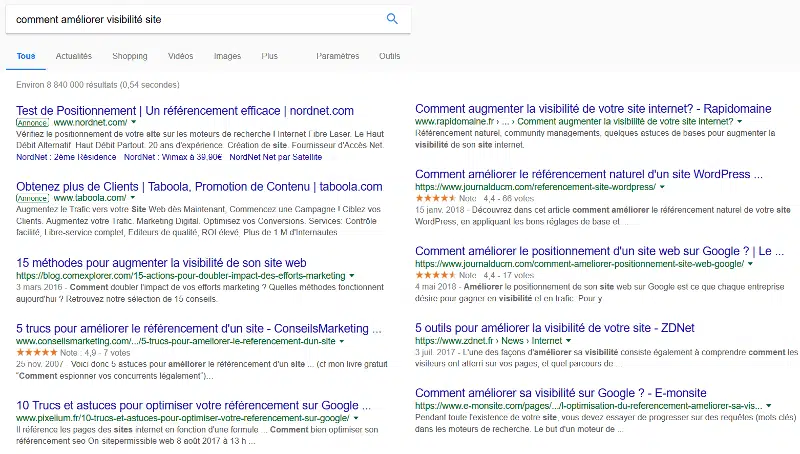Open arrow menu beside blog.comexplorer.com URL

pos(352,275)
